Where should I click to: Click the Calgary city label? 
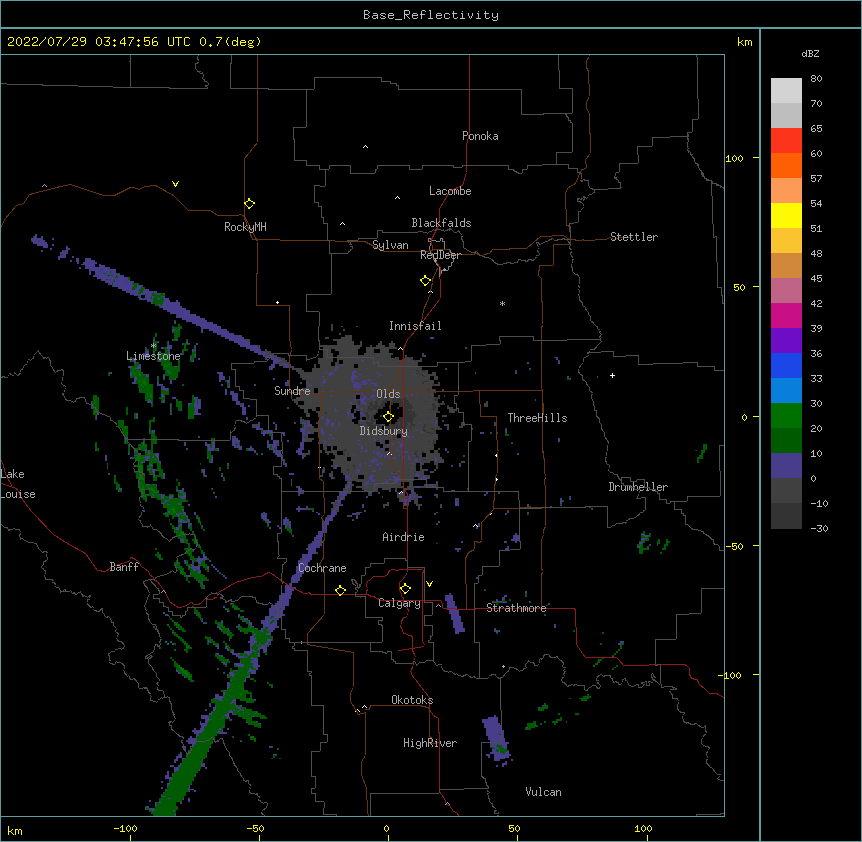(399, 603)
